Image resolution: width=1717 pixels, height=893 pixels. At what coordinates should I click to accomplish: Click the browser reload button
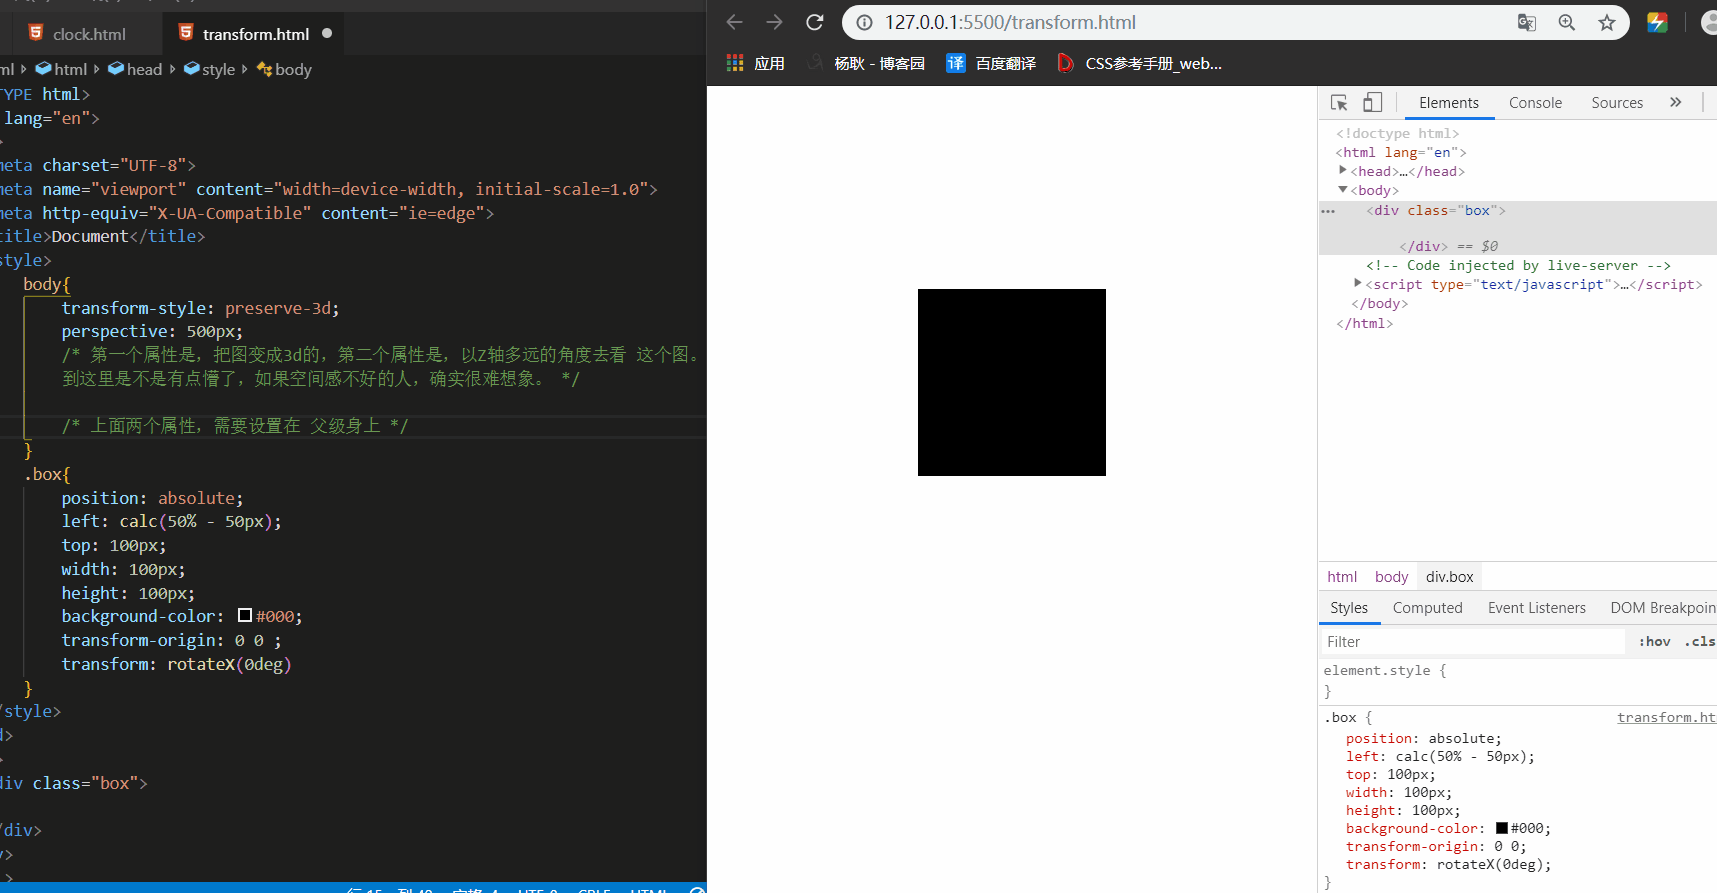pyautogui.click(x=815, y=22)
